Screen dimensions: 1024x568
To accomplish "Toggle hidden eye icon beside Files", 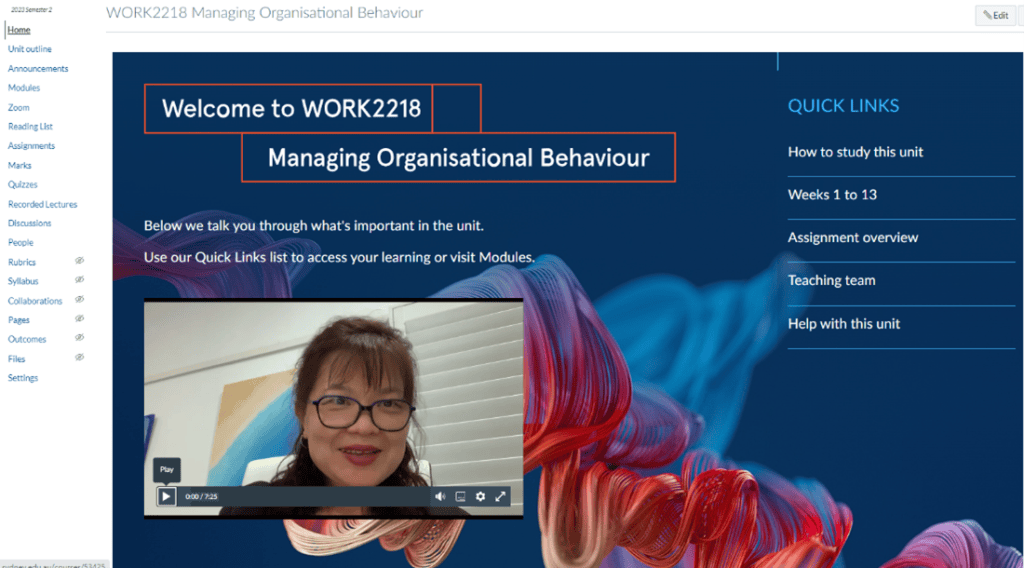I will tap(79, 357).
